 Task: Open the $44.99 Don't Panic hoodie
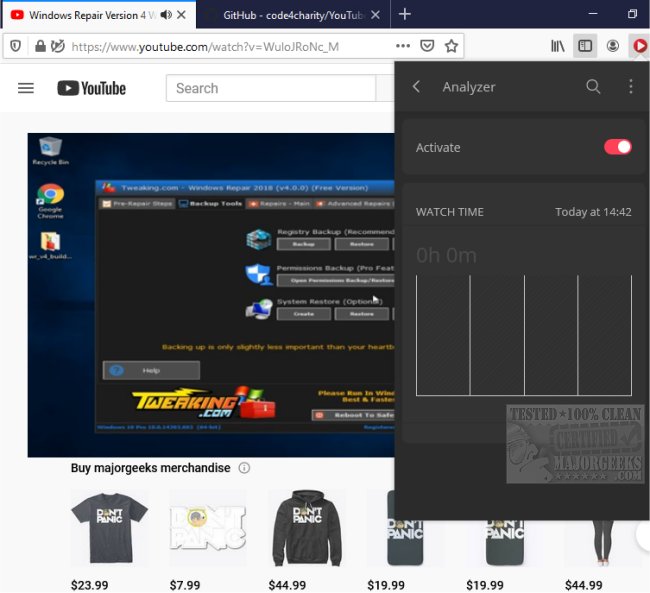pos(307,528)
